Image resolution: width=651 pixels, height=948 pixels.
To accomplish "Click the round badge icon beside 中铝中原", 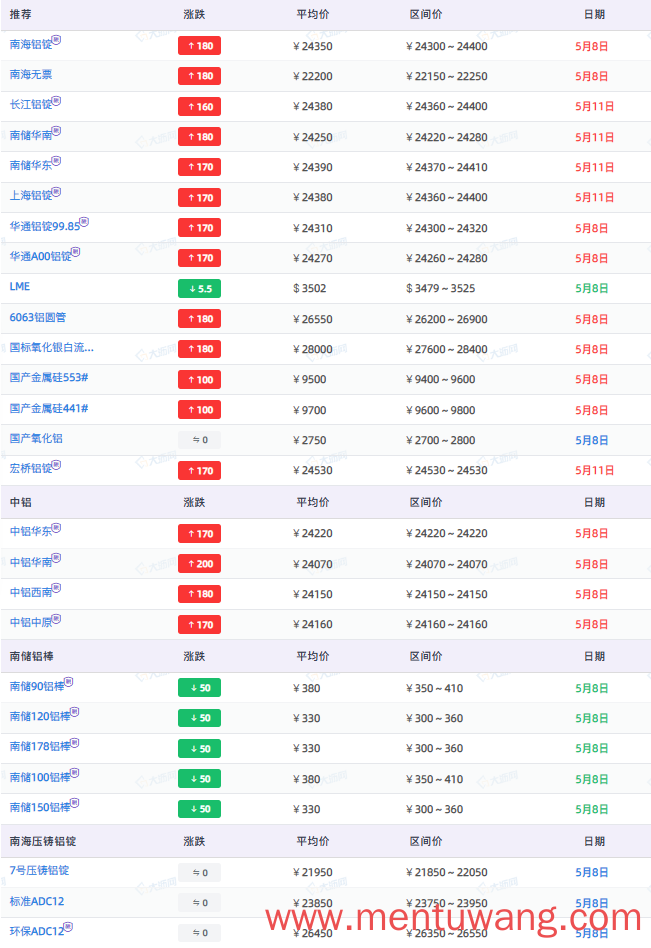I will (56, 618).
